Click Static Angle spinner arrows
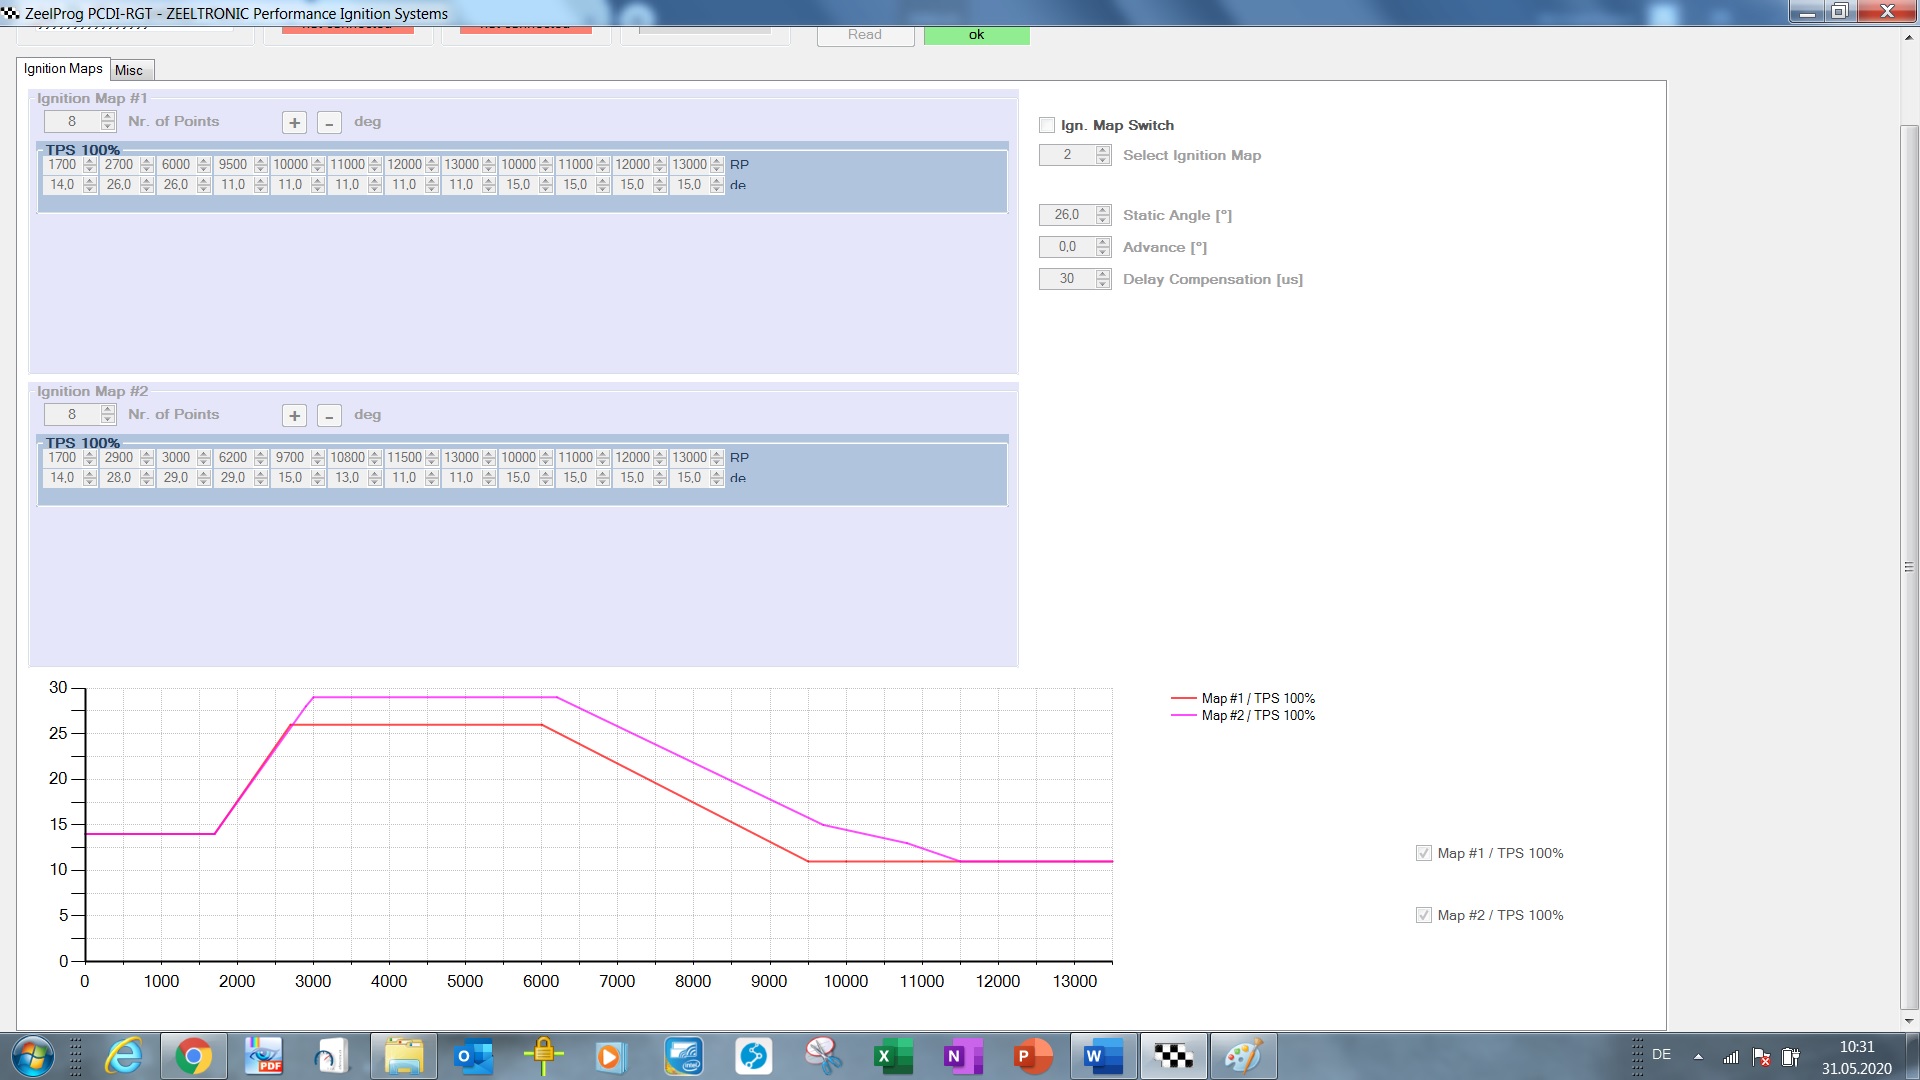 (x=1103, y=215)
